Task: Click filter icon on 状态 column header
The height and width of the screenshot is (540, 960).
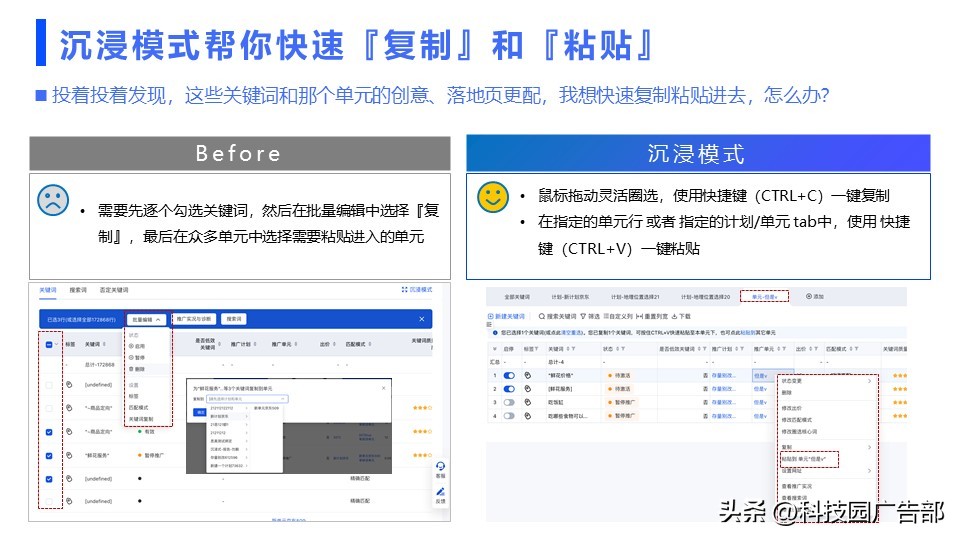Action: tap(623, 349)
